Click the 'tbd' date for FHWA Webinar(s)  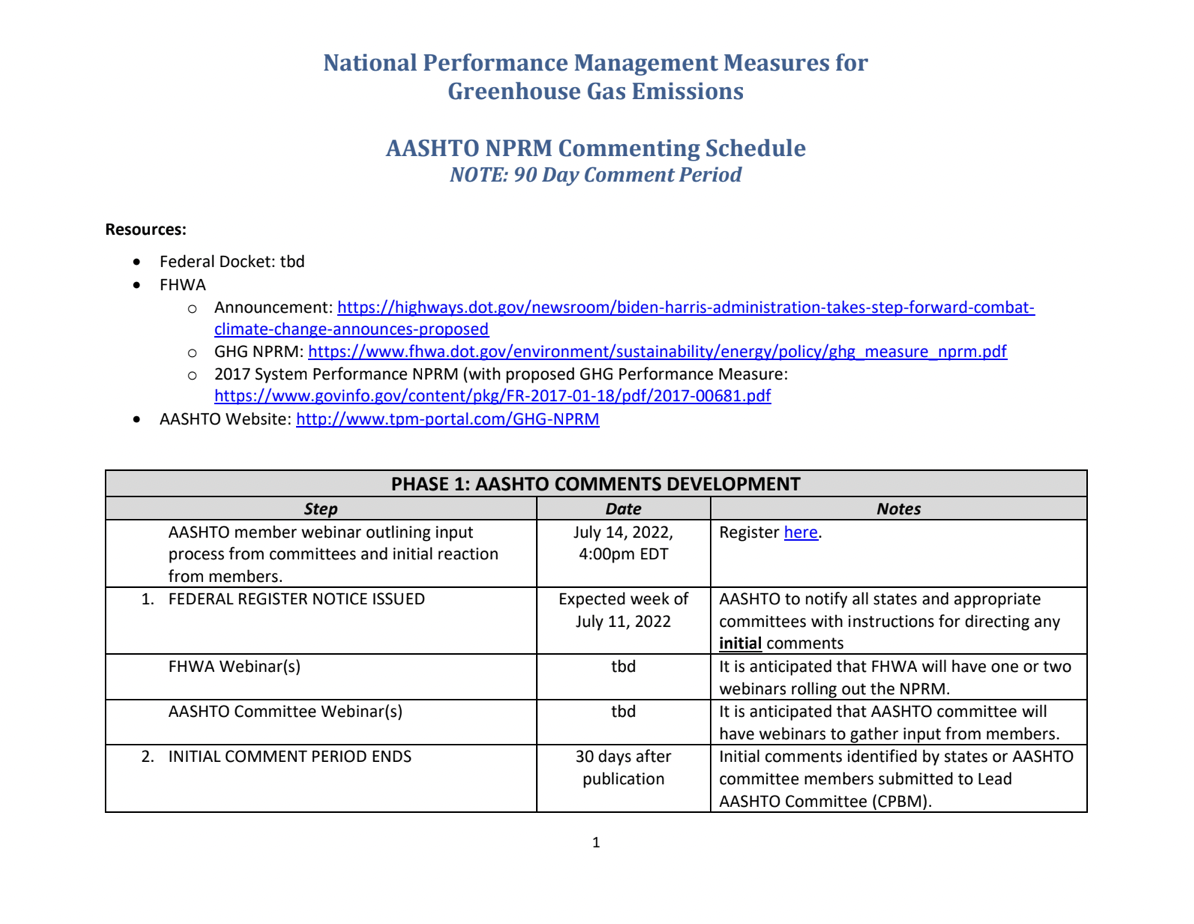(x=623, y=667)
